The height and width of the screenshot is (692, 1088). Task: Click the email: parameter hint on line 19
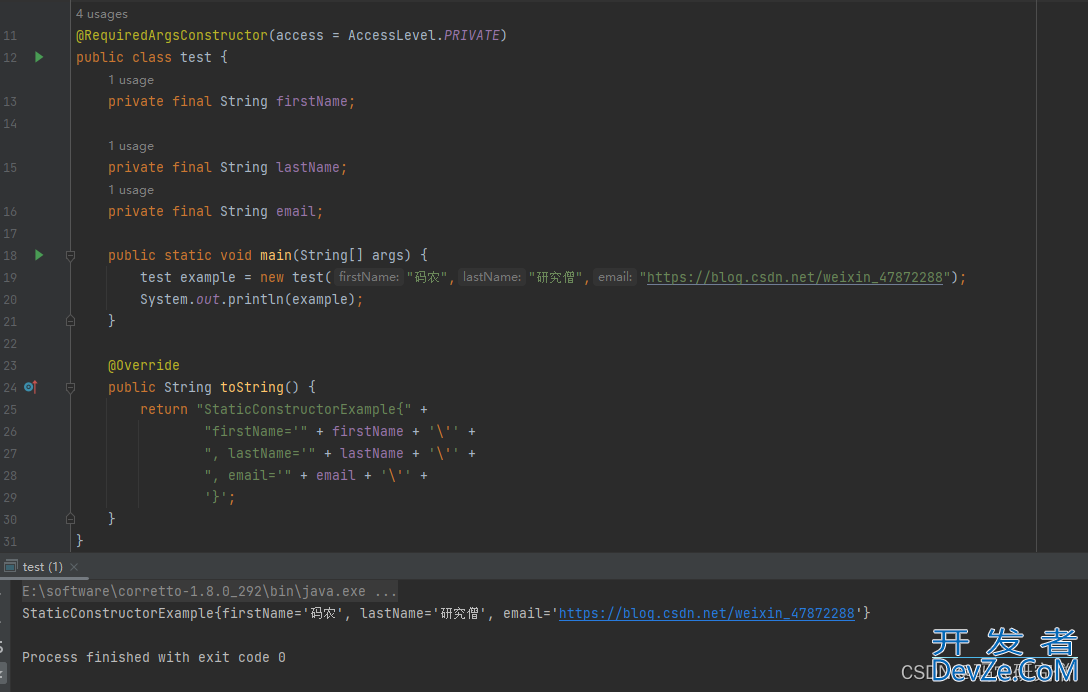pyautogui.click(x=615, y=277)
